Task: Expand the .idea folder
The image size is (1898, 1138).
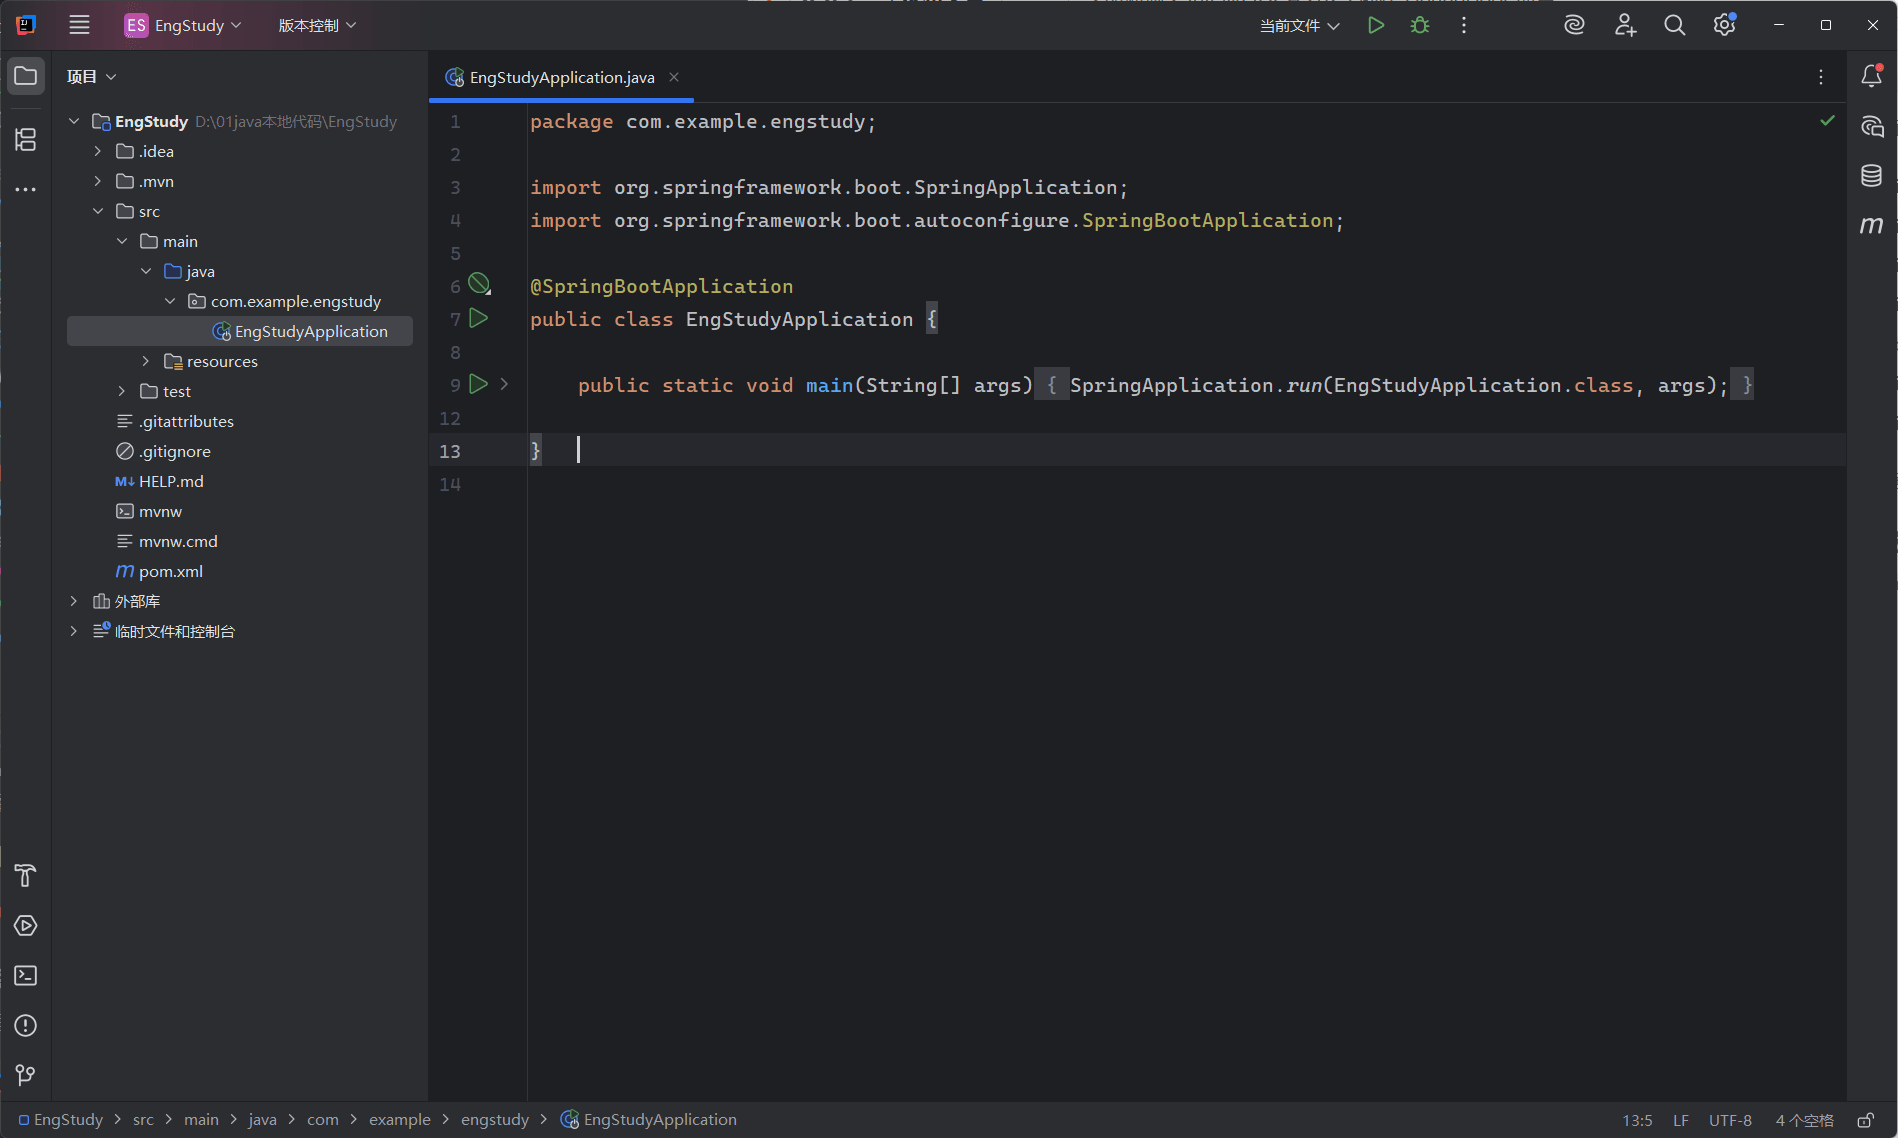Action: point(98,151)
